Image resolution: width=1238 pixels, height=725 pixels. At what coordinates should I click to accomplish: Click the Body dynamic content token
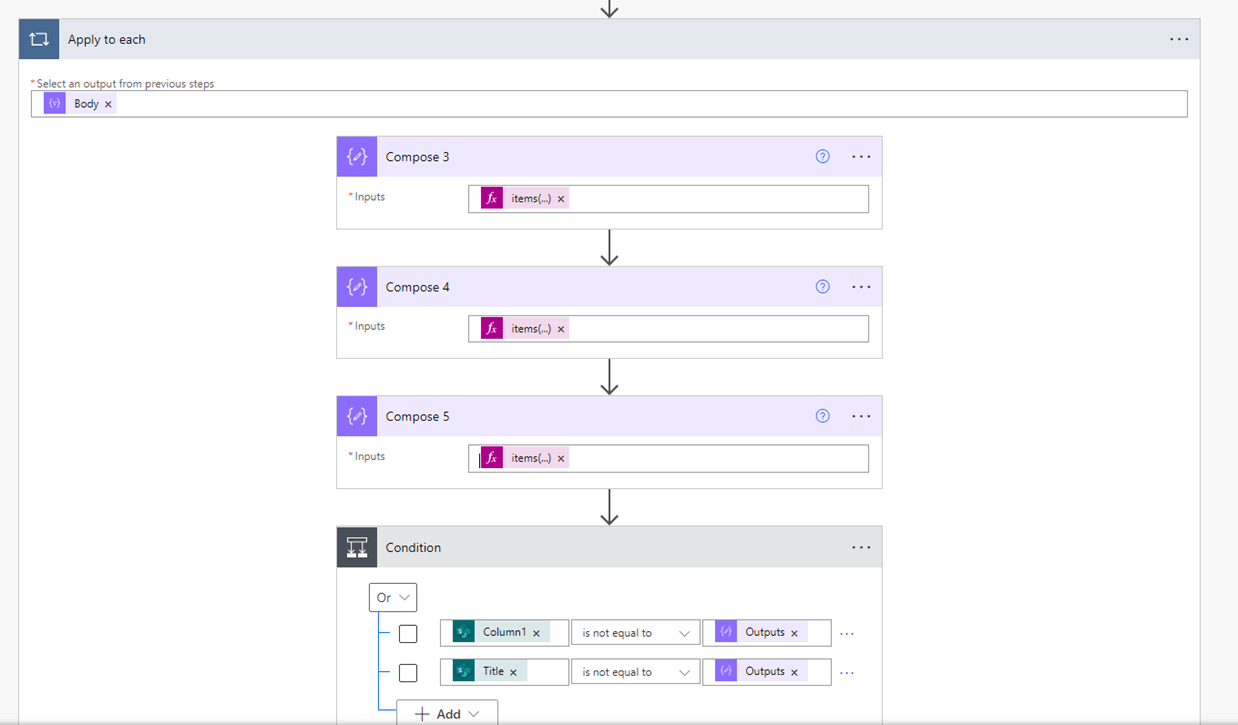(80, 103)
